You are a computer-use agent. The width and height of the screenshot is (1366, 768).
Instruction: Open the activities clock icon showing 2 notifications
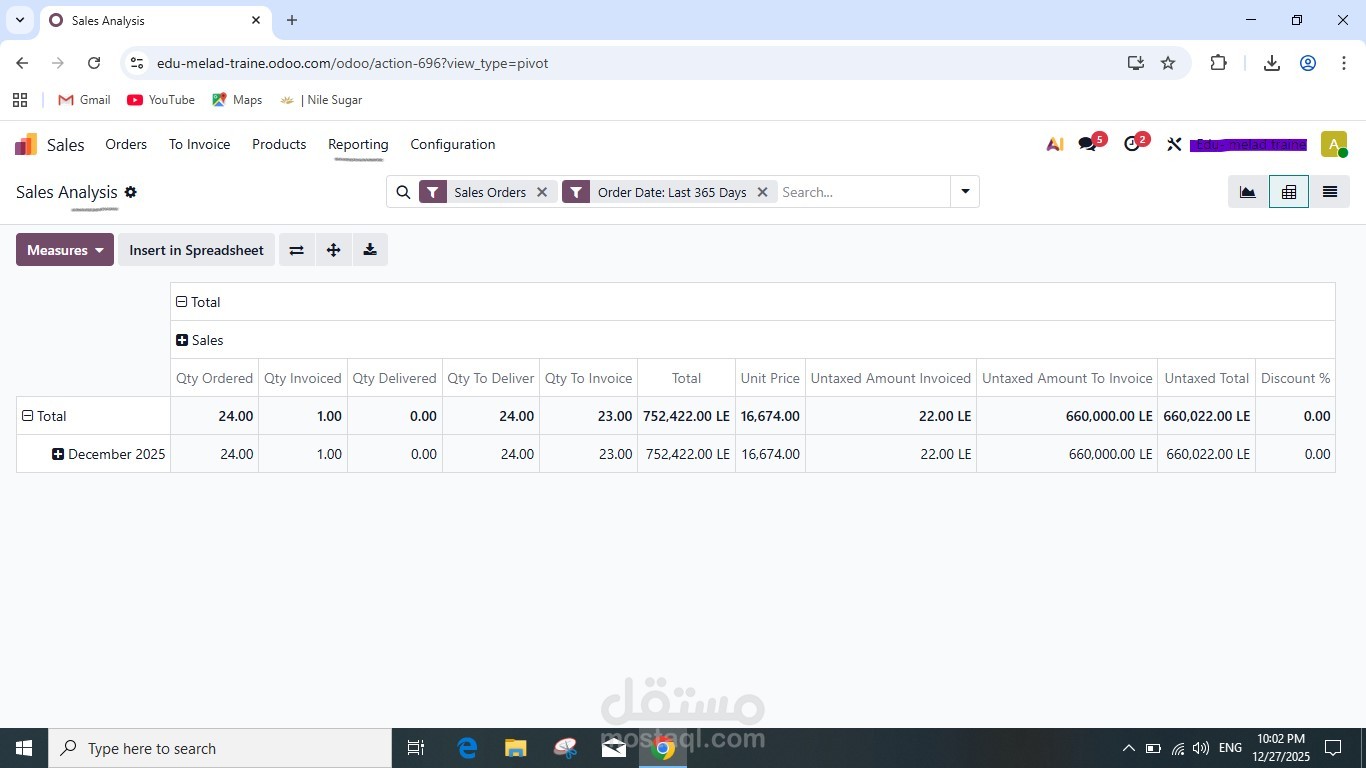(1132, 144)
